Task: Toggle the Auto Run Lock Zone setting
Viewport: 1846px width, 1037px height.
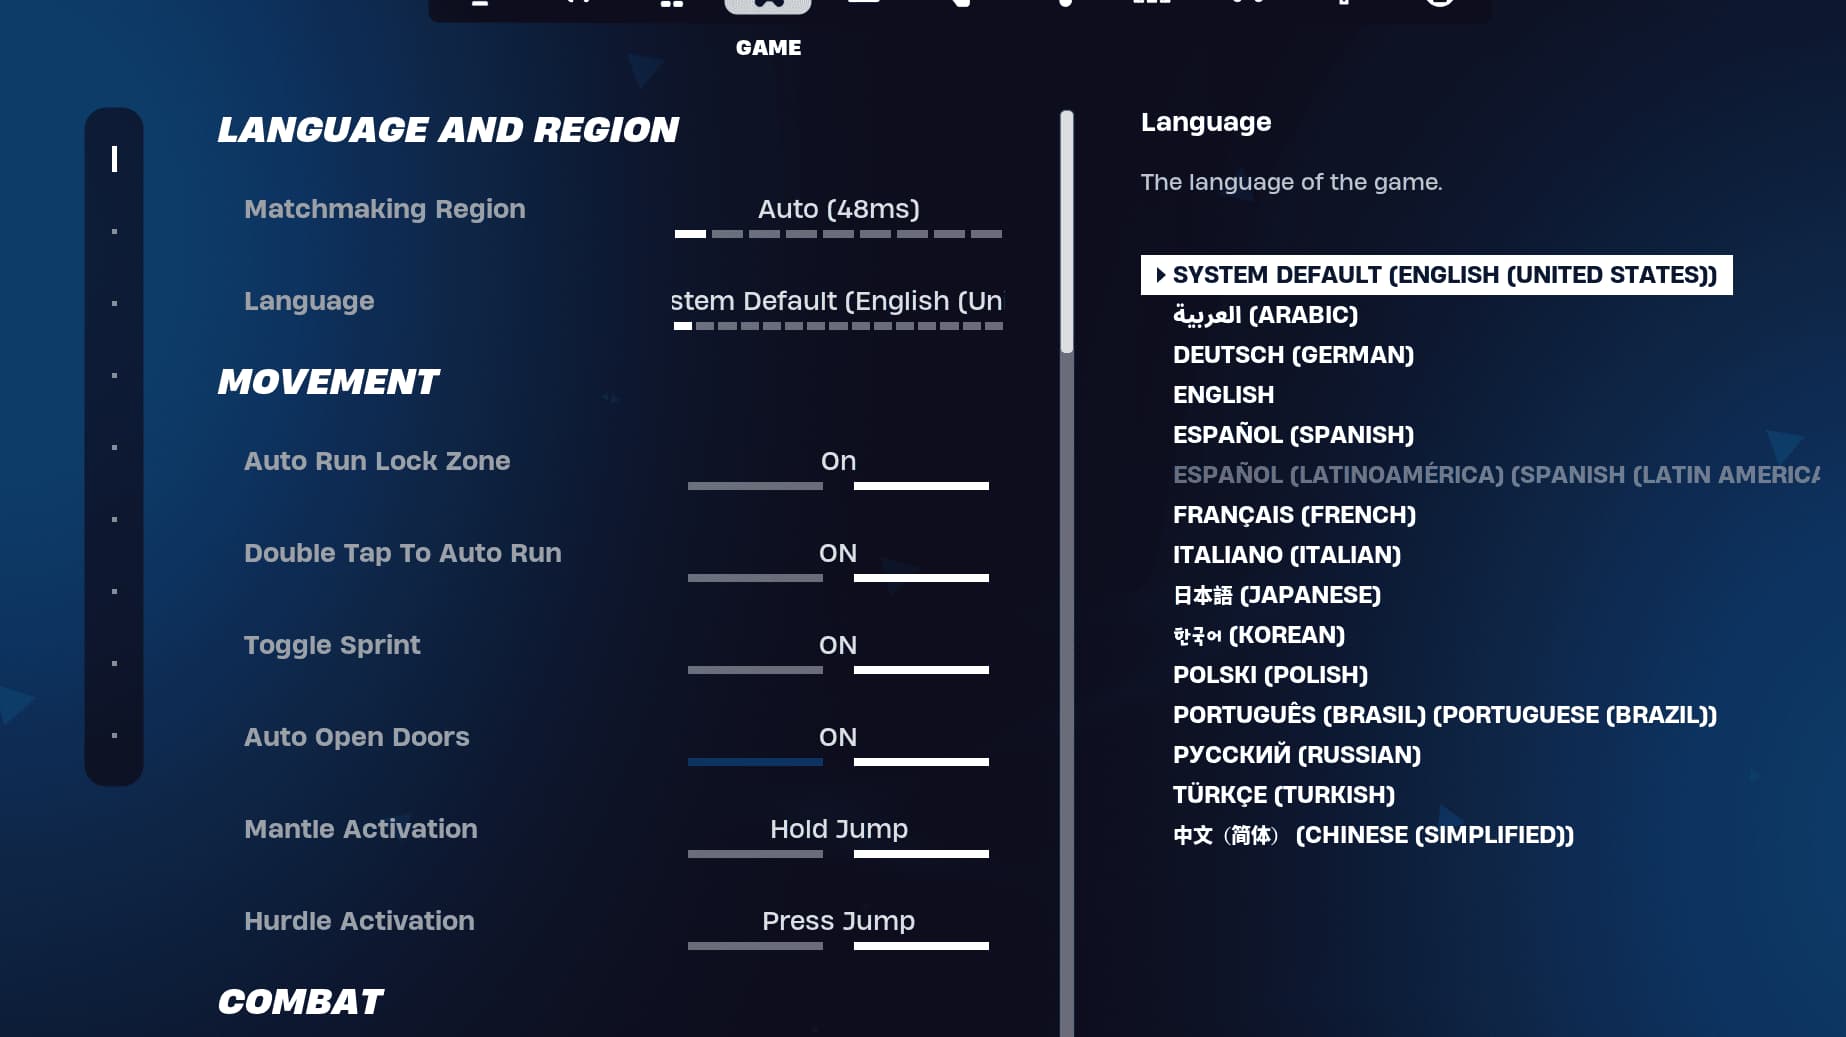Action: (838, 461)
